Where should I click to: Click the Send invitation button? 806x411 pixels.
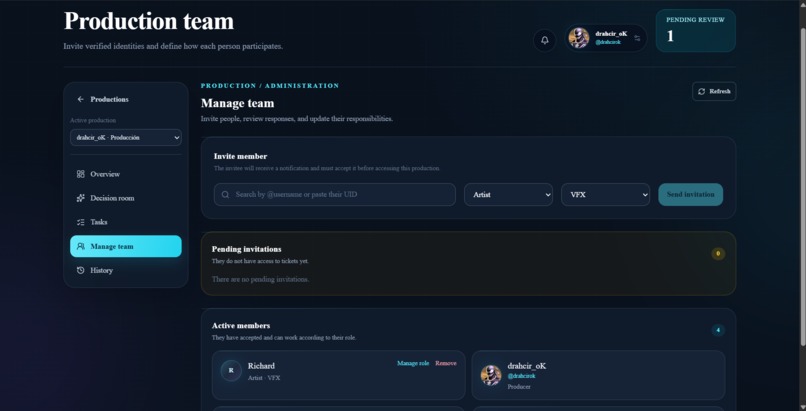690,195
